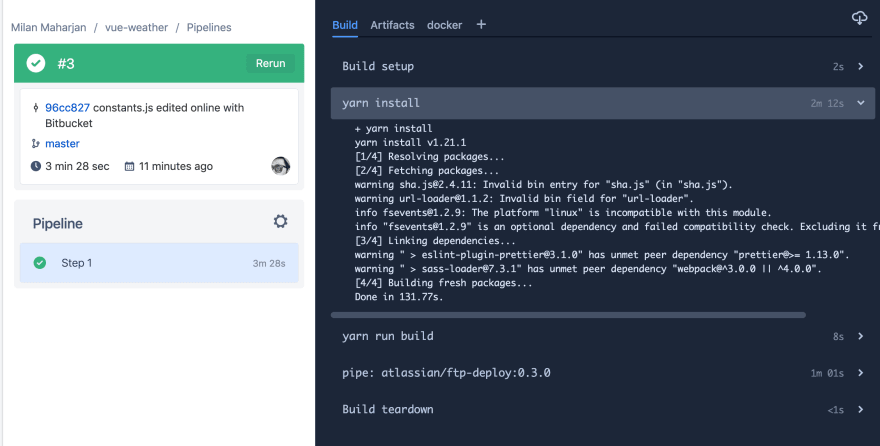The image size is (880, 446).
Task: Click the pipe: atlassian/ftp-deploy:0.3.0 title
Action: 446,373
